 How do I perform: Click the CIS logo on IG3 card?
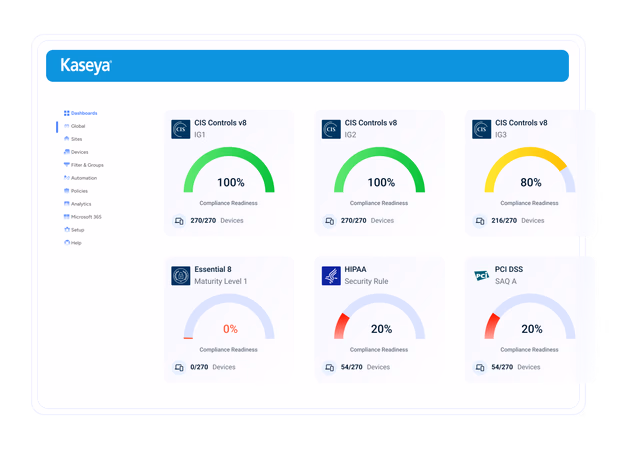[x=482, y=129]
